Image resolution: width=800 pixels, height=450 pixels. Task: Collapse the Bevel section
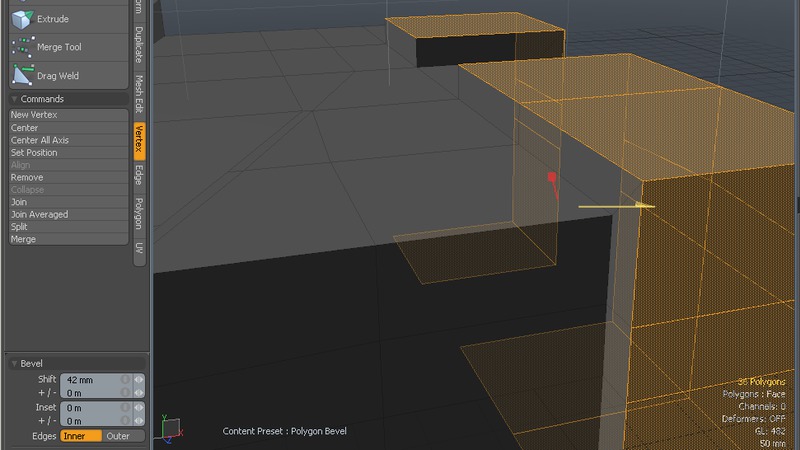point(14,364)
